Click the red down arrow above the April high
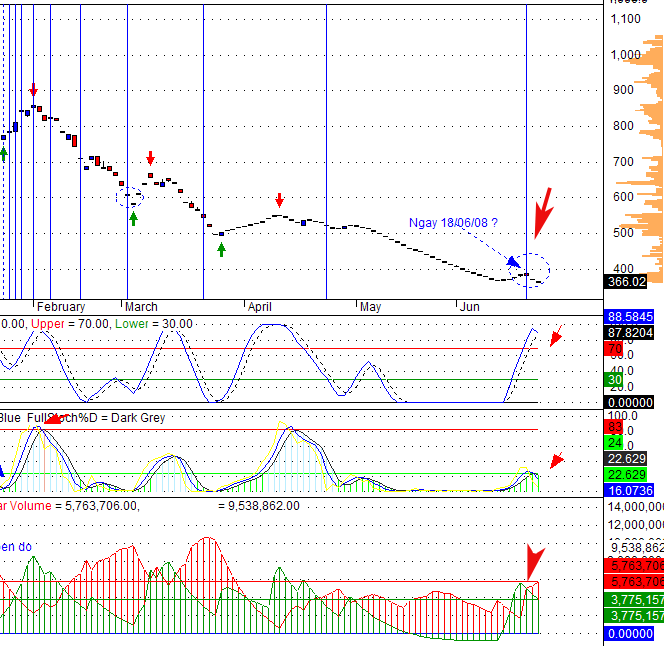Viewport: 664px width, 646px height. pos(280,200)
